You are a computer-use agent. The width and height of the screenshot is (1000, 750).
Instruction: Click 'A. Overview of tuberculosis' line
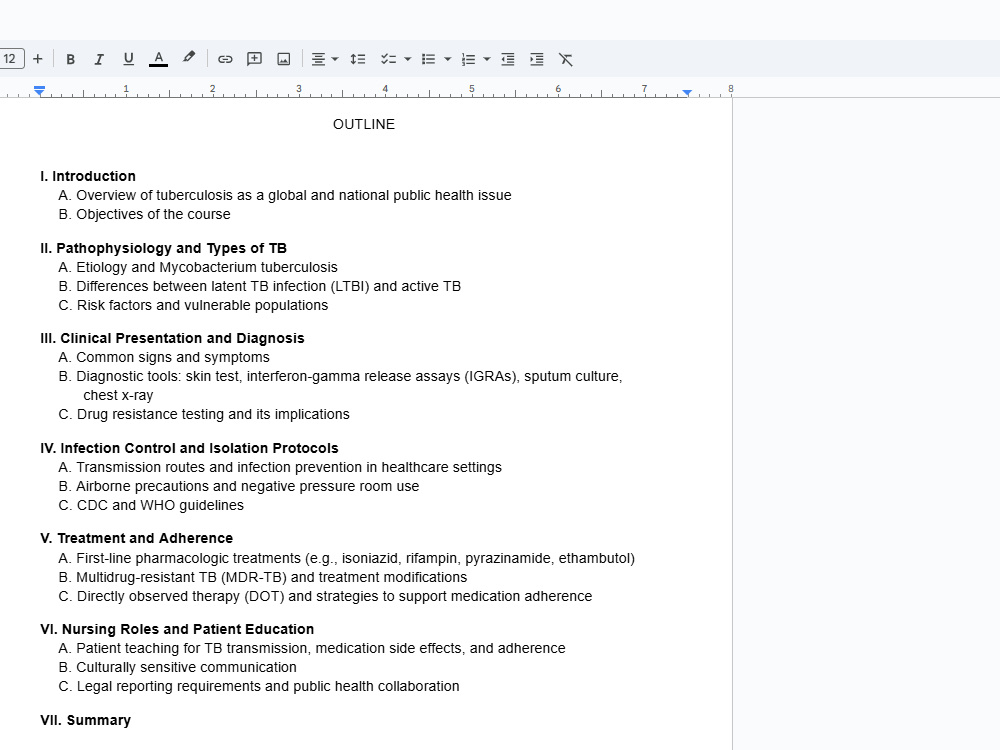(x=284, y=195)
